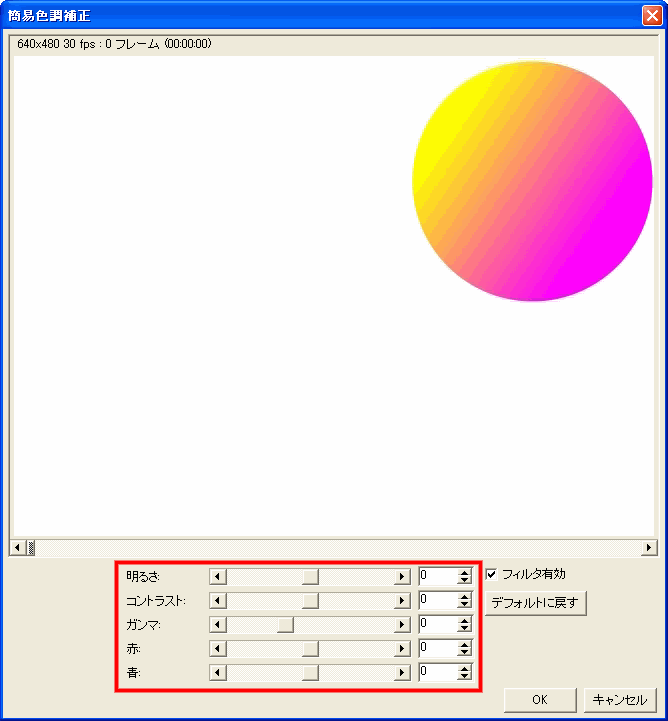
Task: Click the left arrow of the 明るさ slider
Action: pyautogui.click(x=218, y=576)
